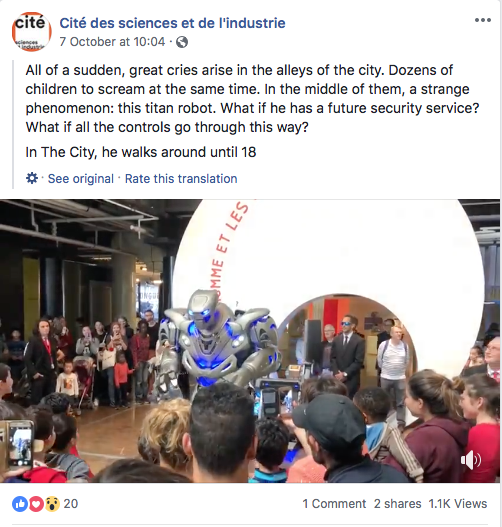Expand the 1 Comment thread
The image size is (502, 527).
tap(334, 504)
